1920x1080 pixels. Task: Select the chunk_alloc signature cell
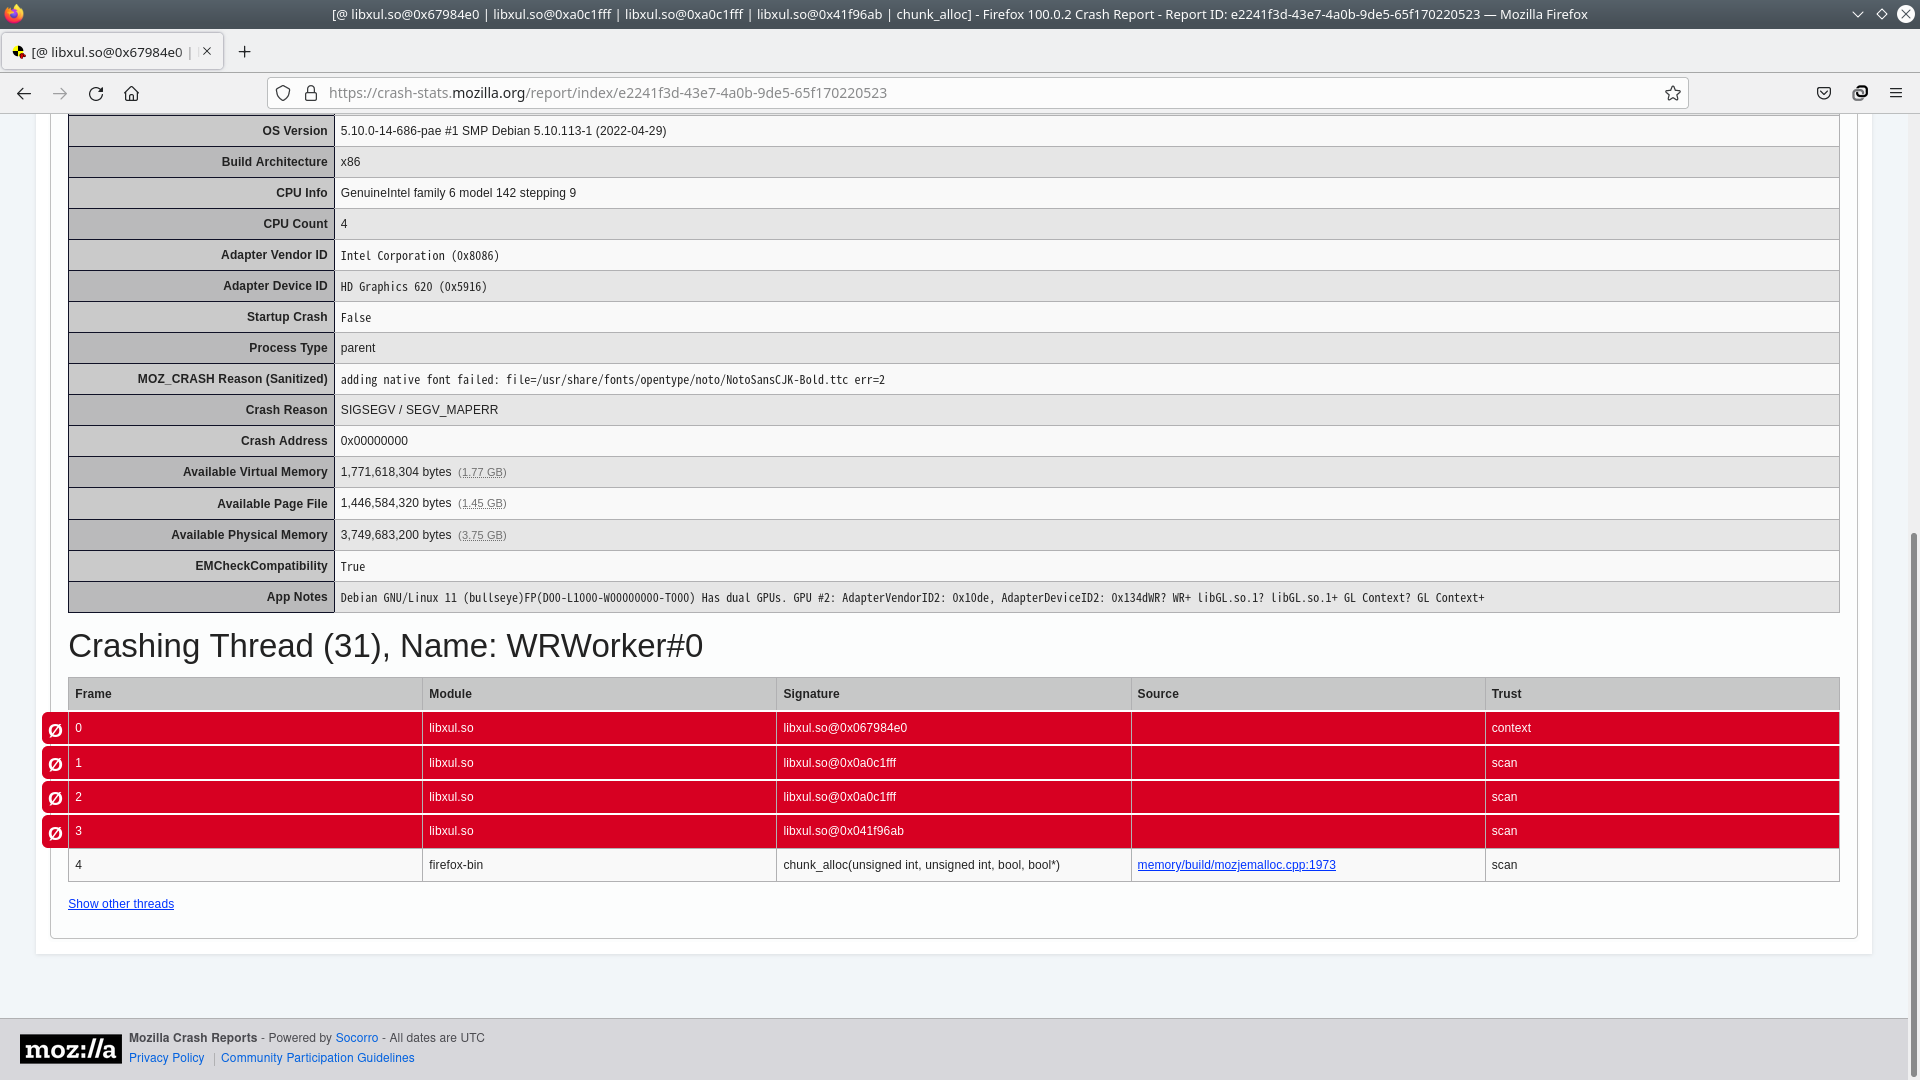click(953, 865)
